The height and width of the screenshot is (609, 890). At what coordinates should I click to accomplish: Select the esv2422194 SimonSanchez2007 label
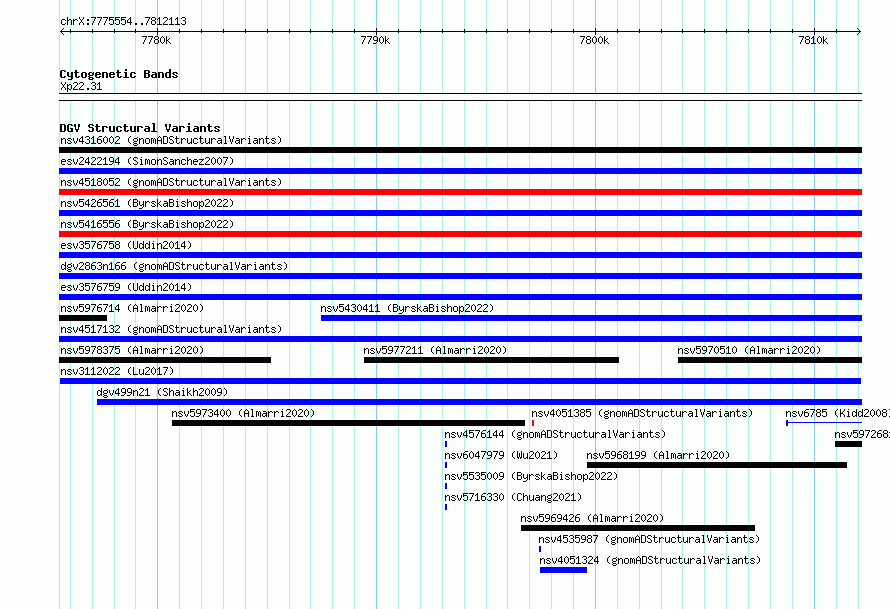[147, 161]
